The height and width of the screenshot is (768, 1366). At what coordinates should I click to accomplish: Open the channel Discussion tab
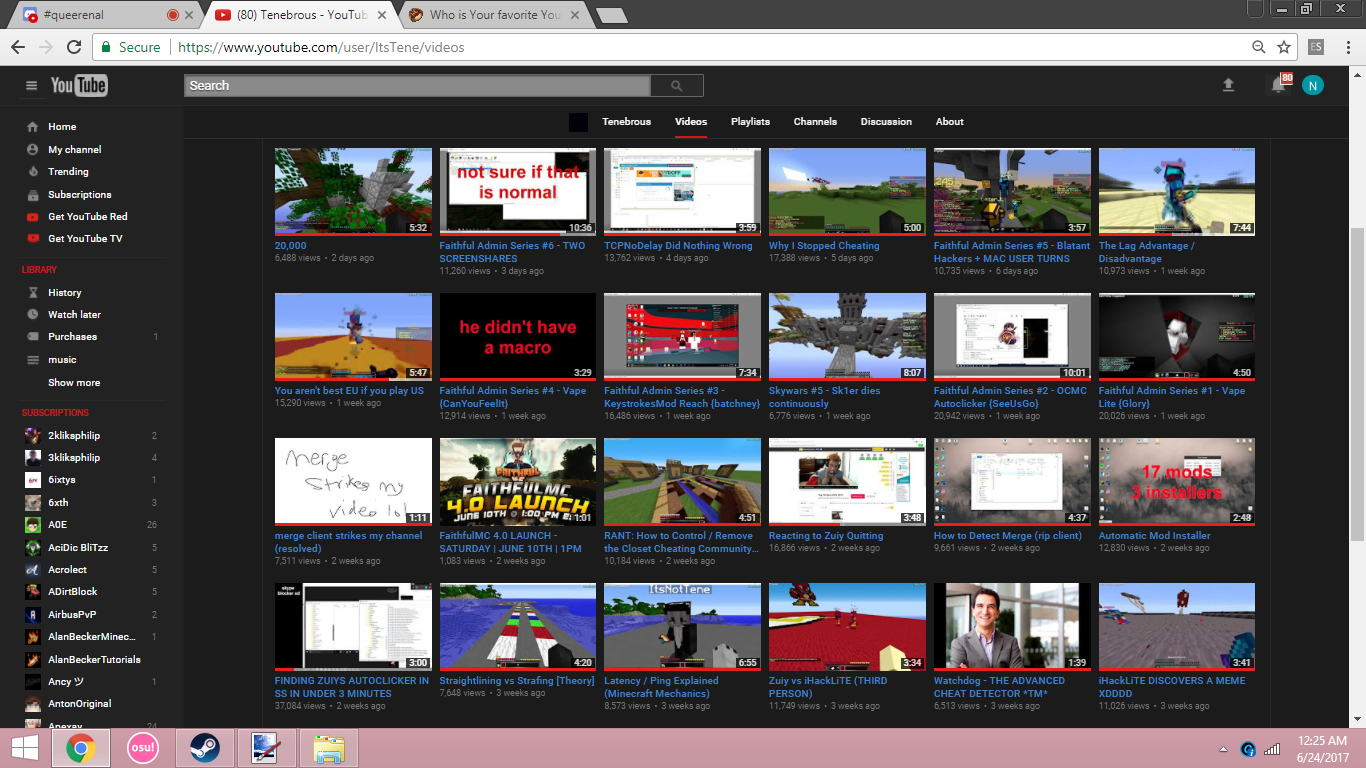pos(886,122)
